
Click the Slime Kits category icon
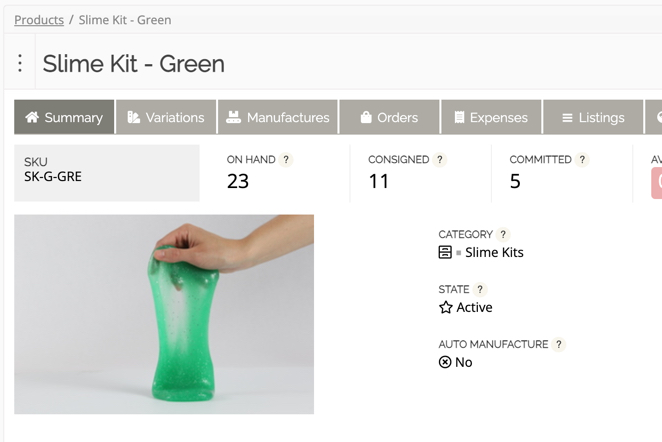446,253
